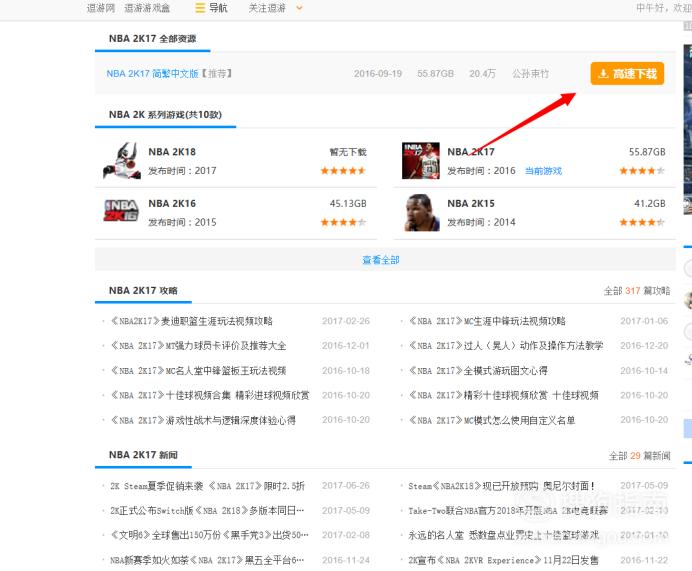The image size is (692, 571).
Task: Open 精彩十佳球视频欣赏 十佳球视频 guide
Action: point(504,395)
